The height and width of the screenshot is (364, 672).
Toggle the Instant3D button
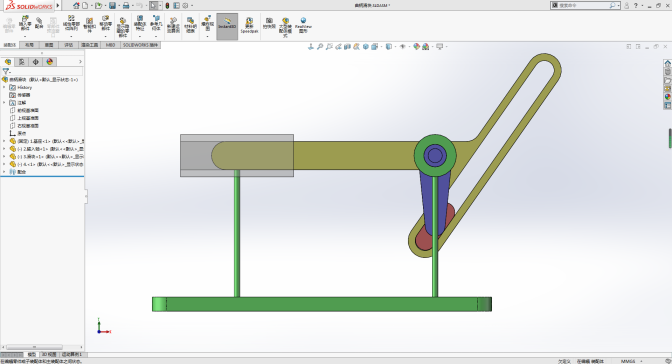(227, 26)
